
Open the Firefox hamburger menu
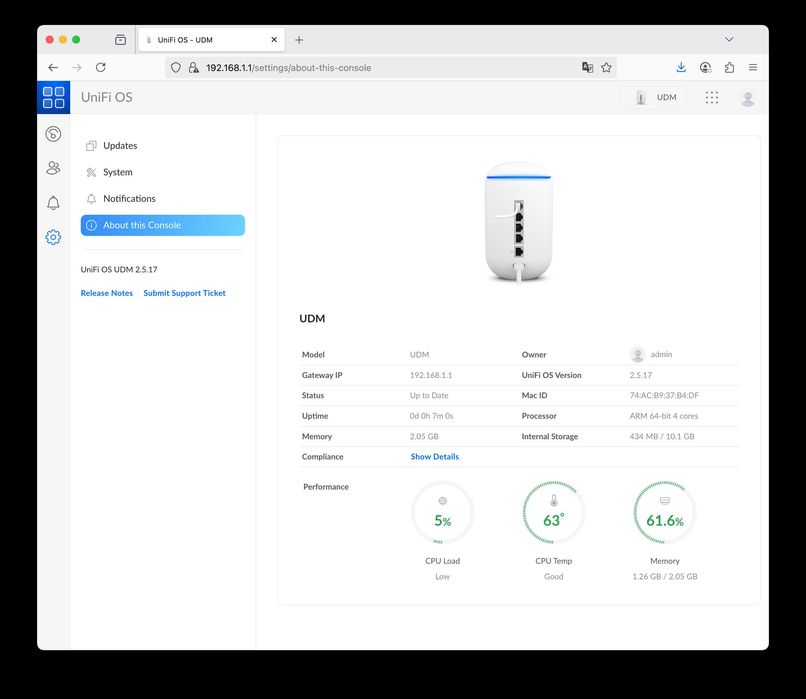(753, 67)
